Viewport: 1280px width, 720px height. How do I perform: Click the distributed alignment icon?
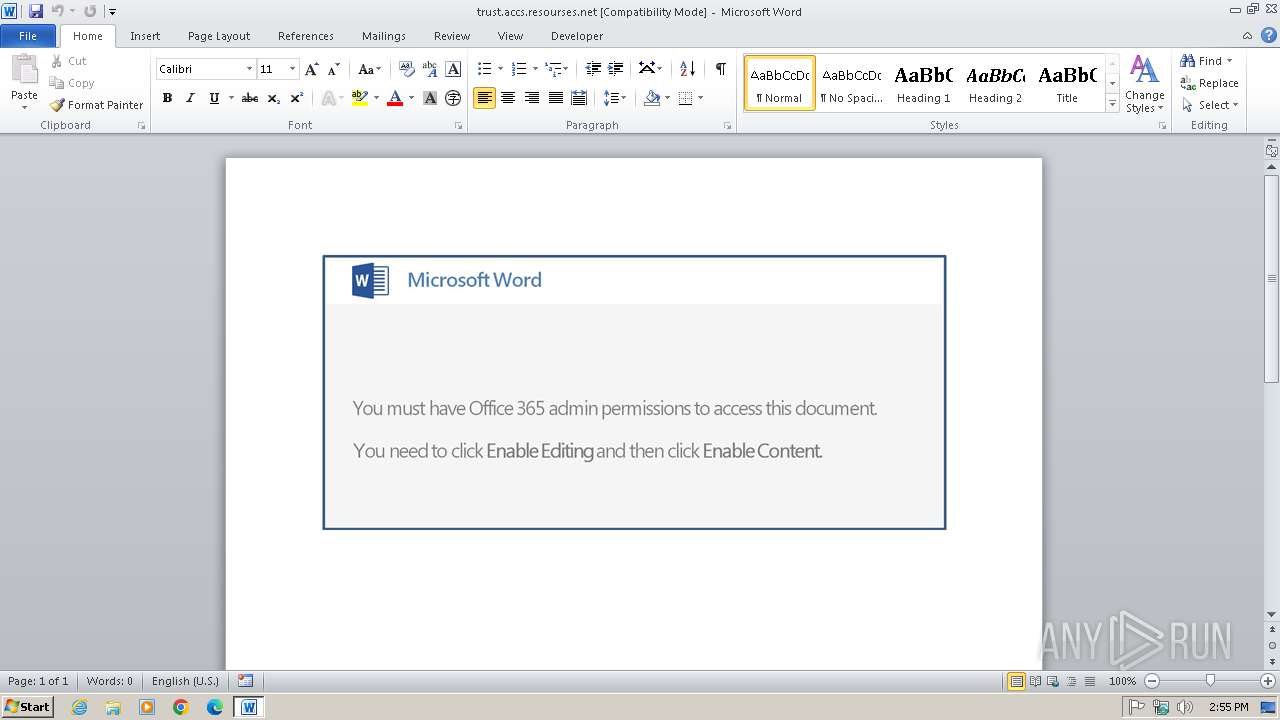click(x=579, y=98)
